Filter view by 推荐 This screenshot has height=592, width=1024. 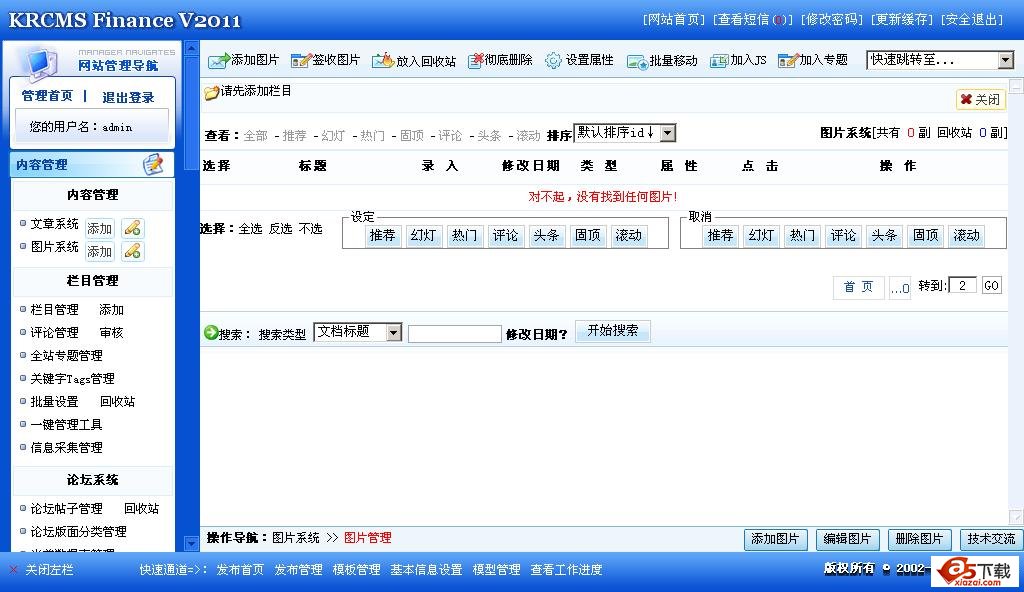point(294,136)
